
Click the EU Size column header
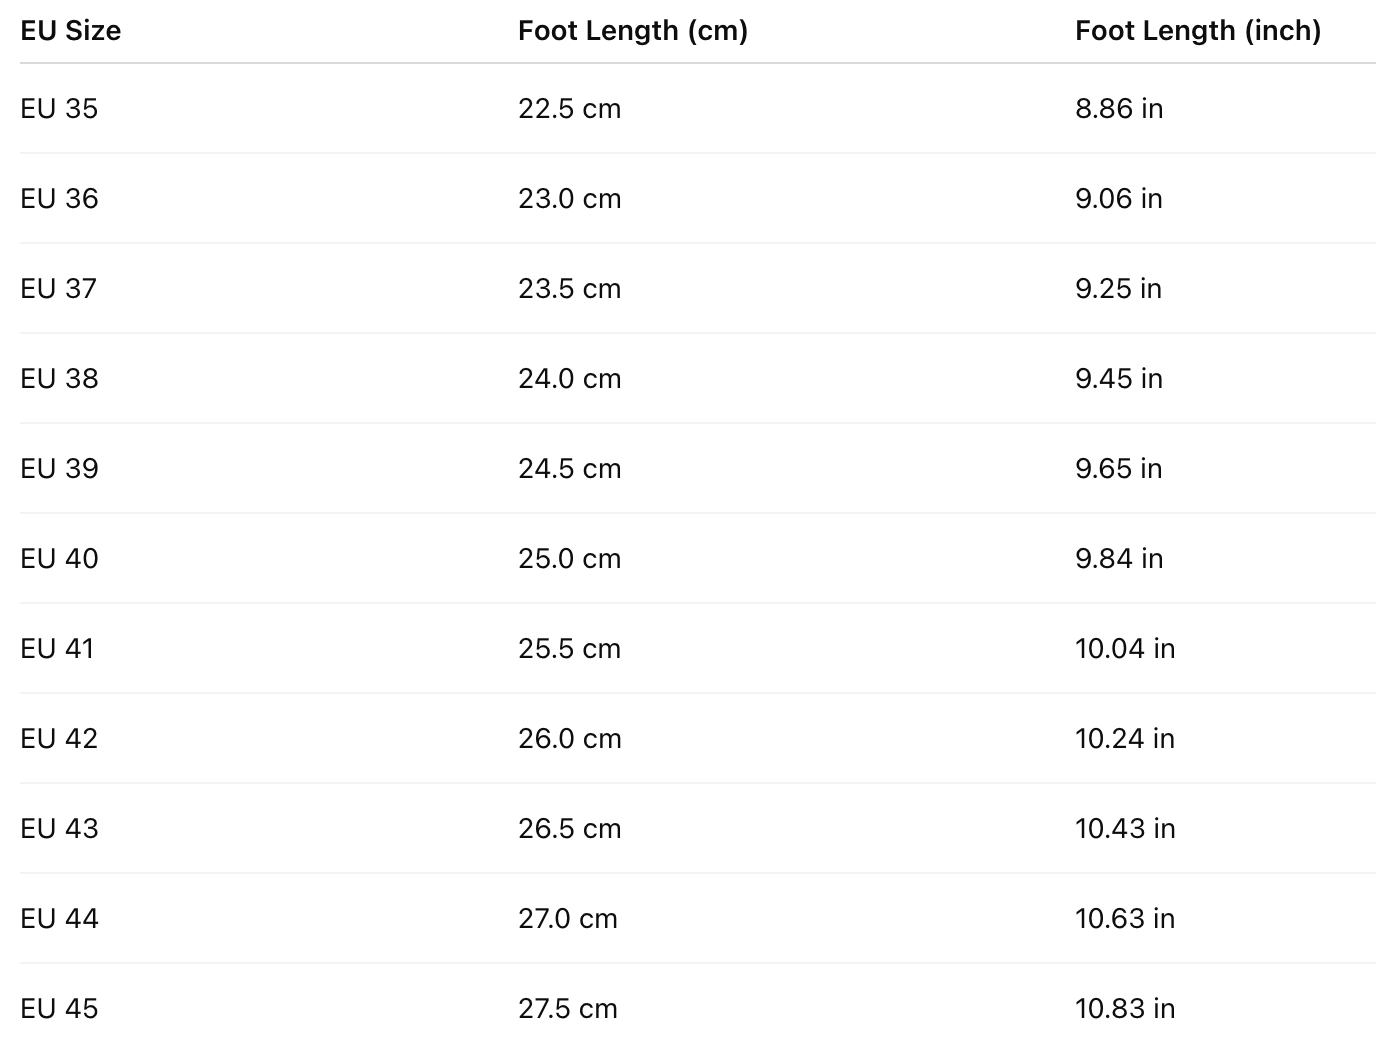(x=70, y=31)
